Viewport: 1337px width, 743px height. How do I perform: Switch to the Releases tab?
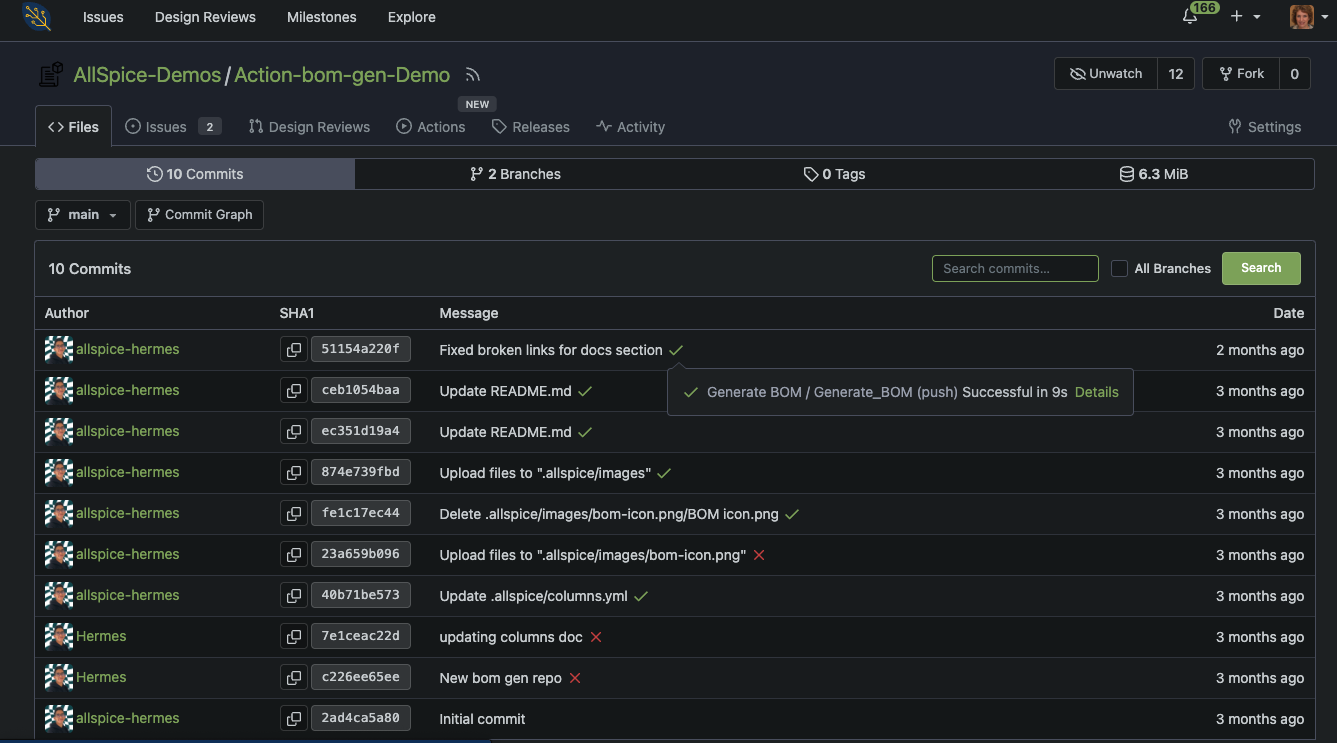(x=531, y=127)
